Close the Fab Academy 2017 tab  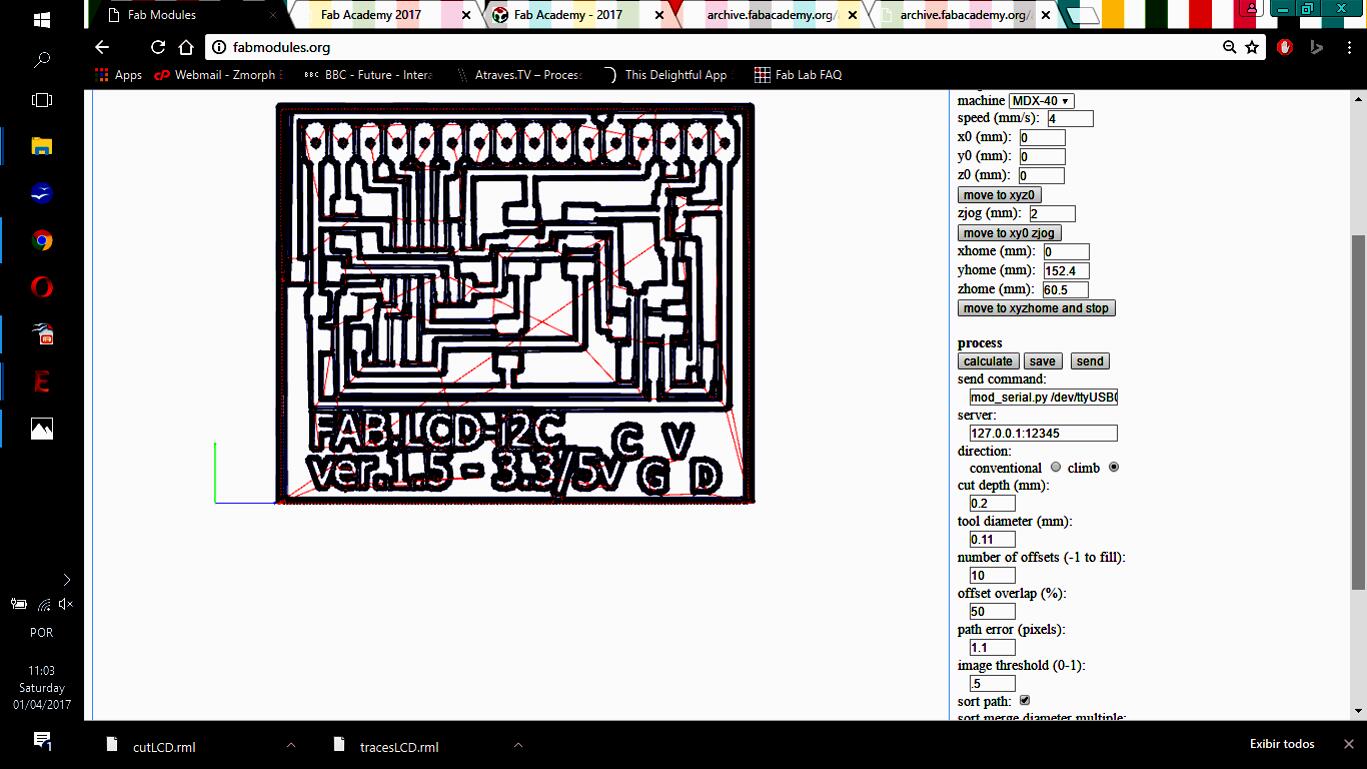point(466,16)
